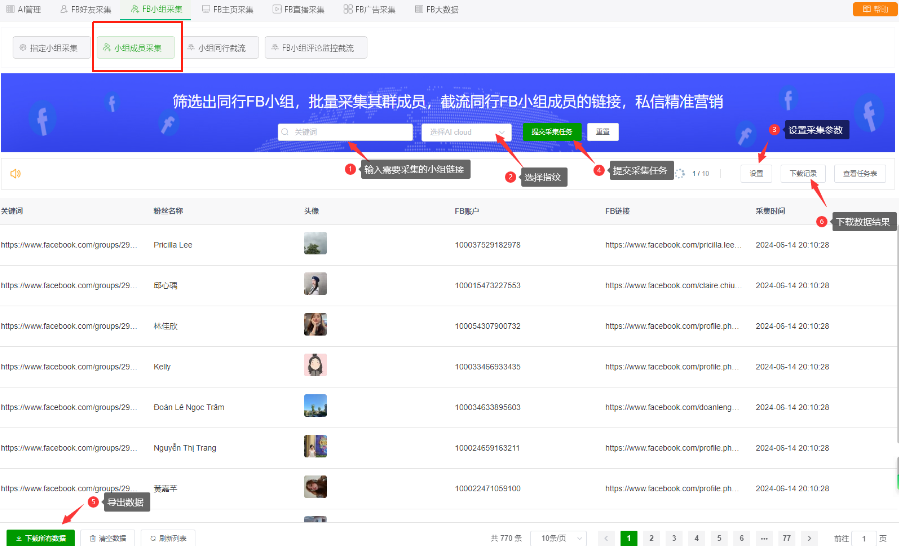Select the FB小组采集 tab
899x546 pixels.
156,9
